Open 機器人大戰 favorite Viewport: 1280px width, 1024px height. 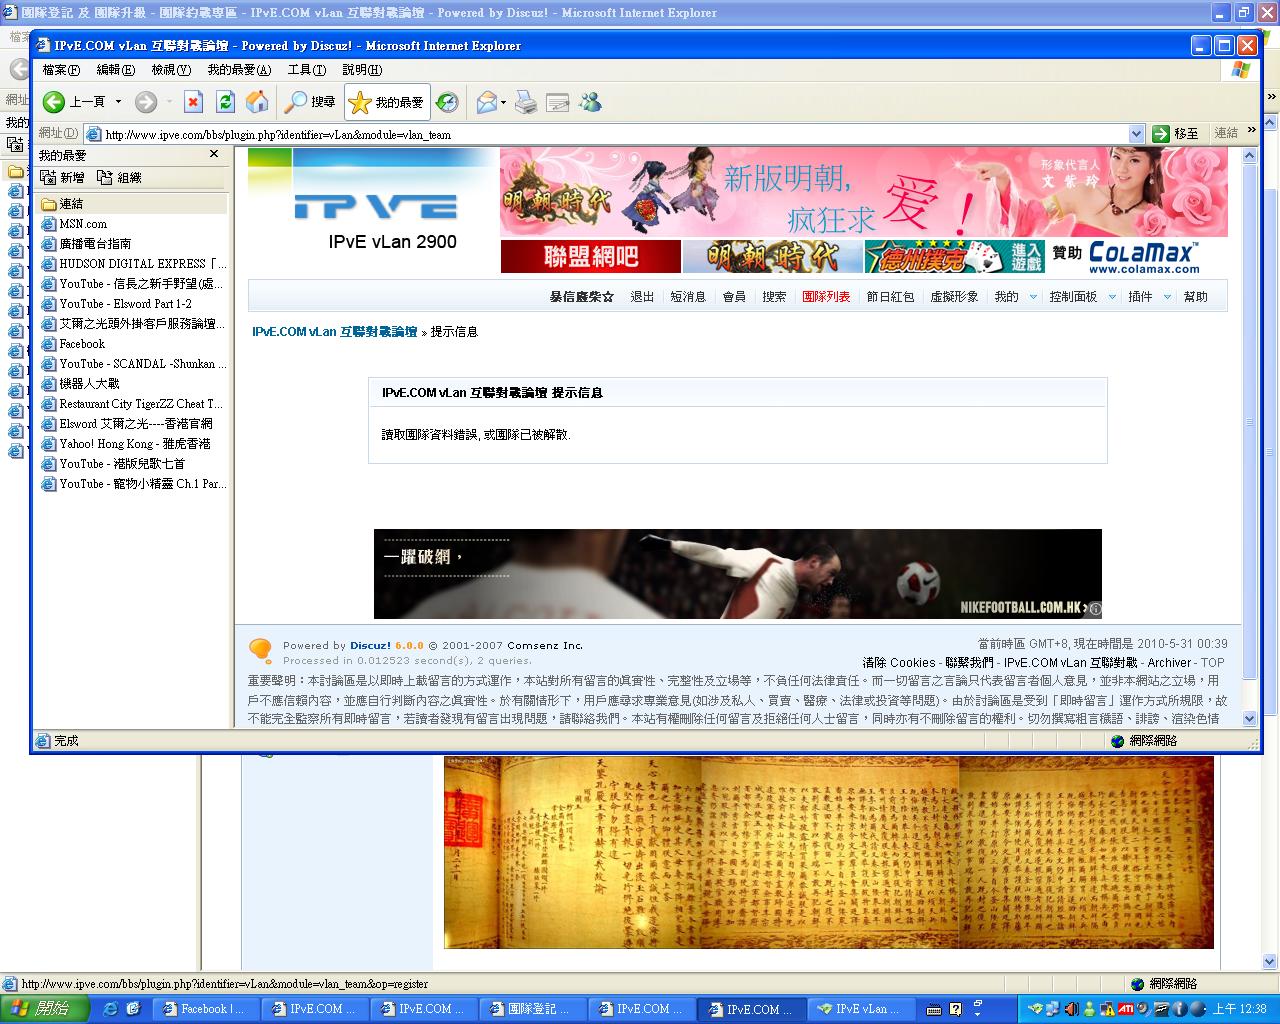[89, 384]
